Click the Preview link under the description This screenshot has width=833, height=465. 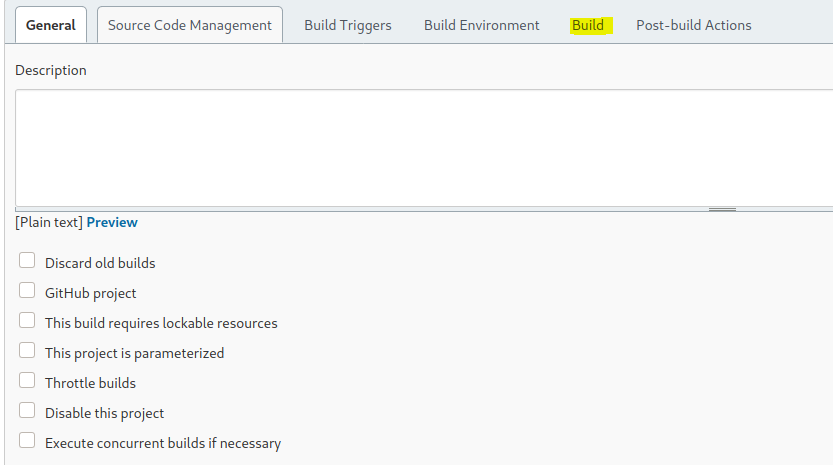pyautogui.click(x=112, y=222)
